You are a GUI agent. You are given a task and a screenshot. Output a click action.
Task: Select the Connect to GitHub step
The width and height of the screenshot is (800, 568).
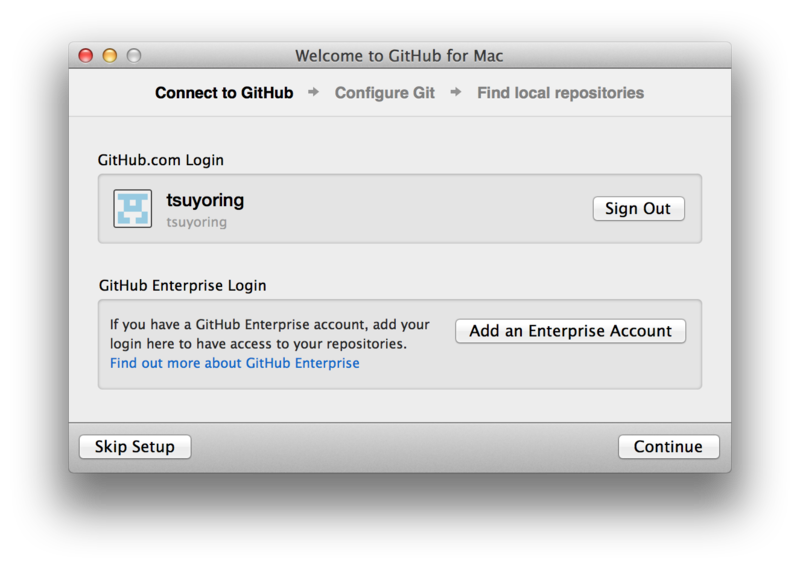224,93
